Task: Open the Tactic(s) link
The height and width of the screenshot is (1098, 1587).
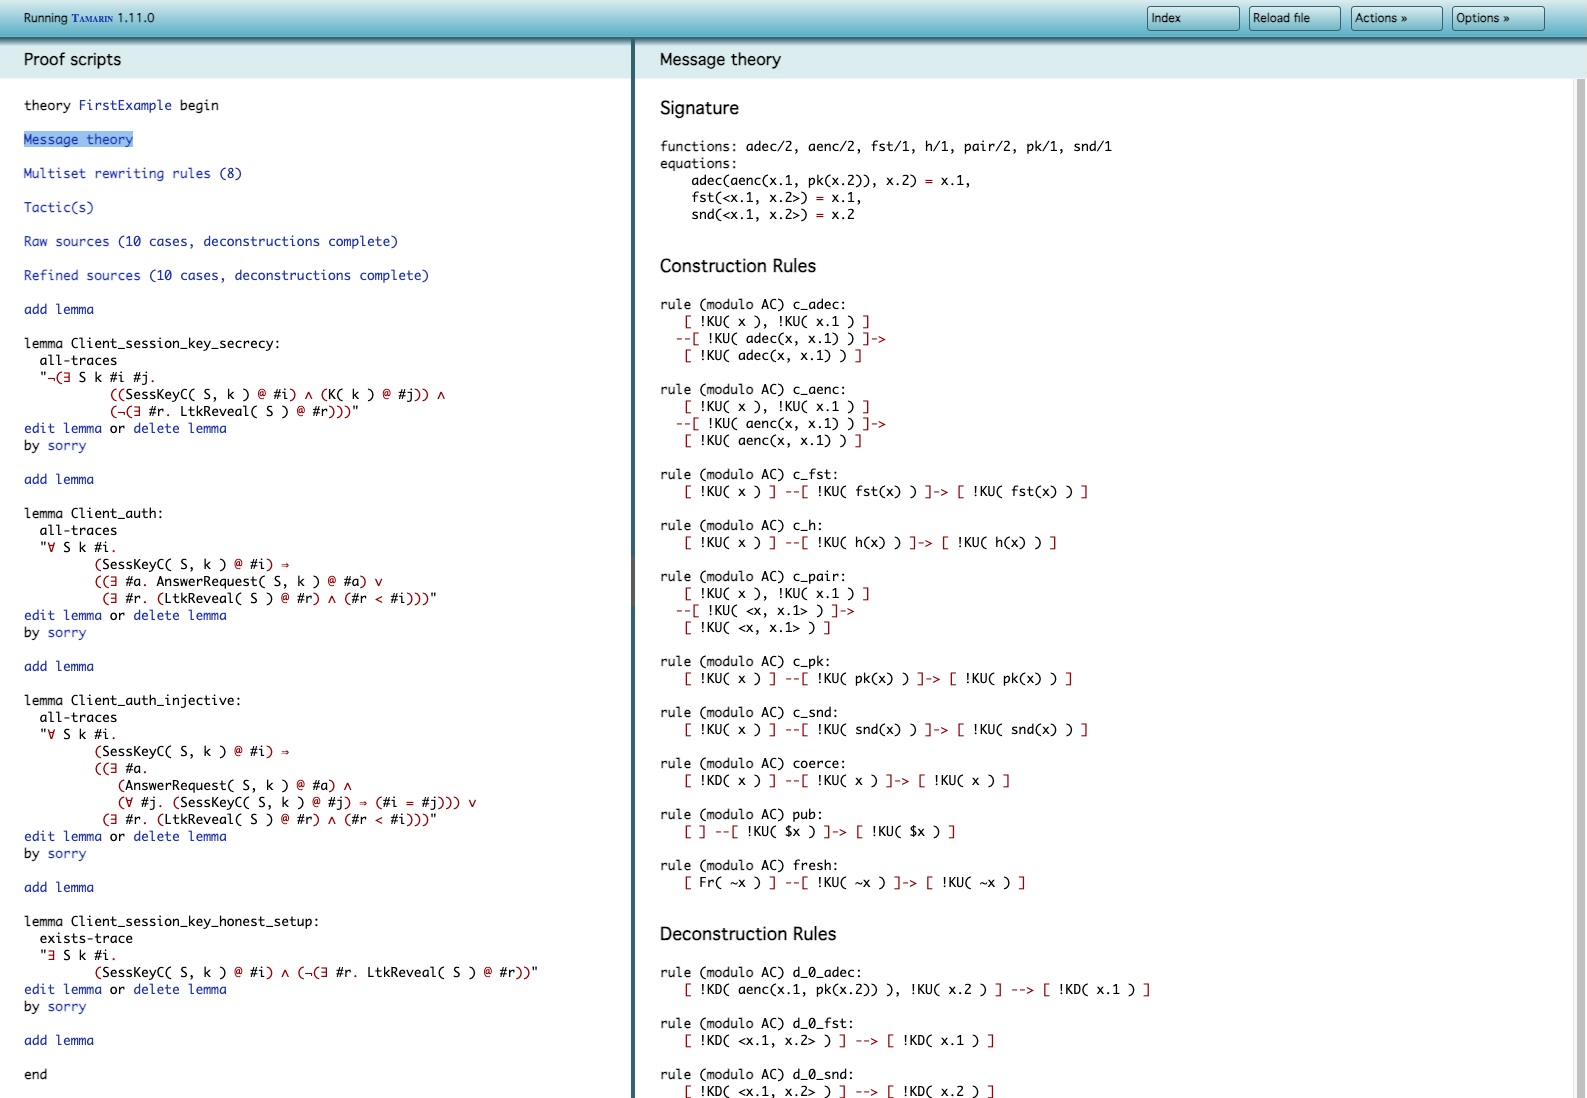Action: pos(59,207)
